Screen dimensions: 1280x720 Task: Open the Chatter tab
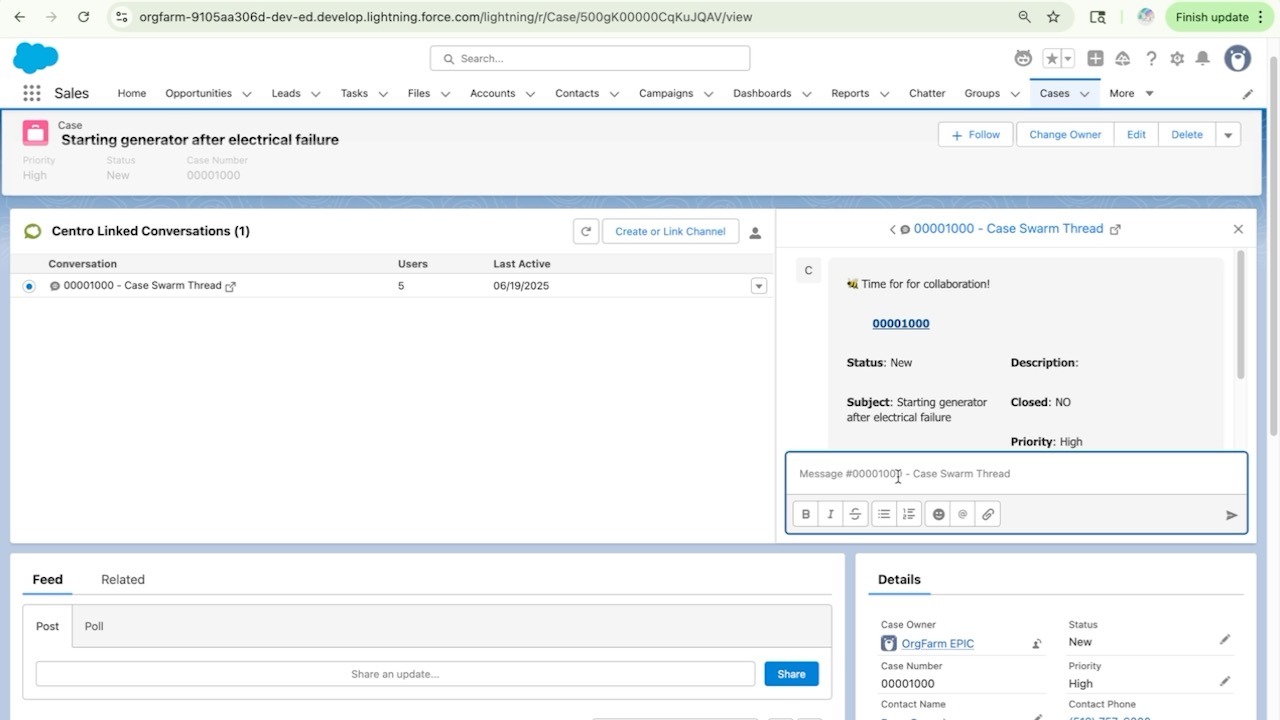(x=927, y=93)
